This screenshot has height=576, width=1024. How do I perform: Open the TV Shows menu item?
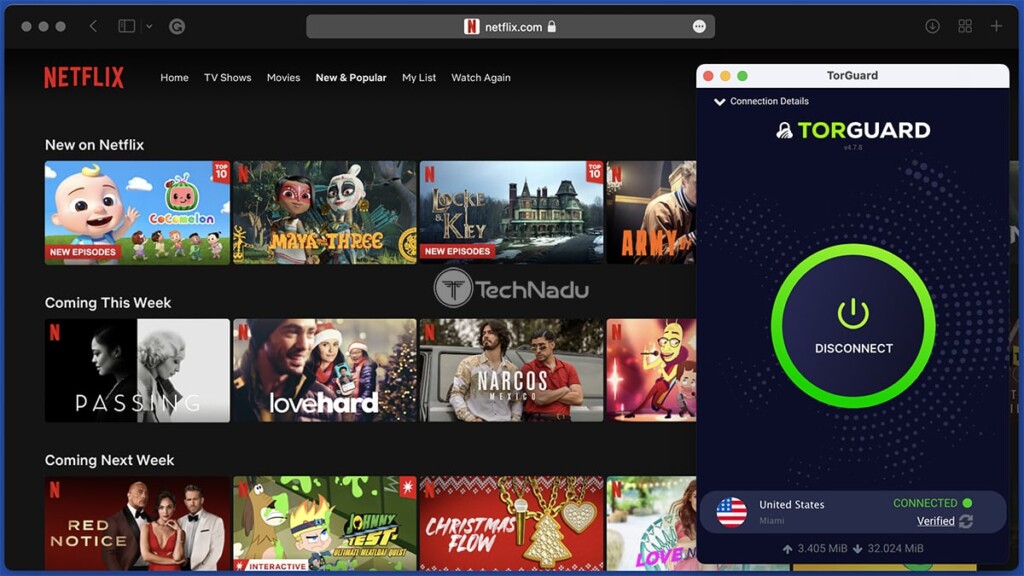(x=227, y=78)
